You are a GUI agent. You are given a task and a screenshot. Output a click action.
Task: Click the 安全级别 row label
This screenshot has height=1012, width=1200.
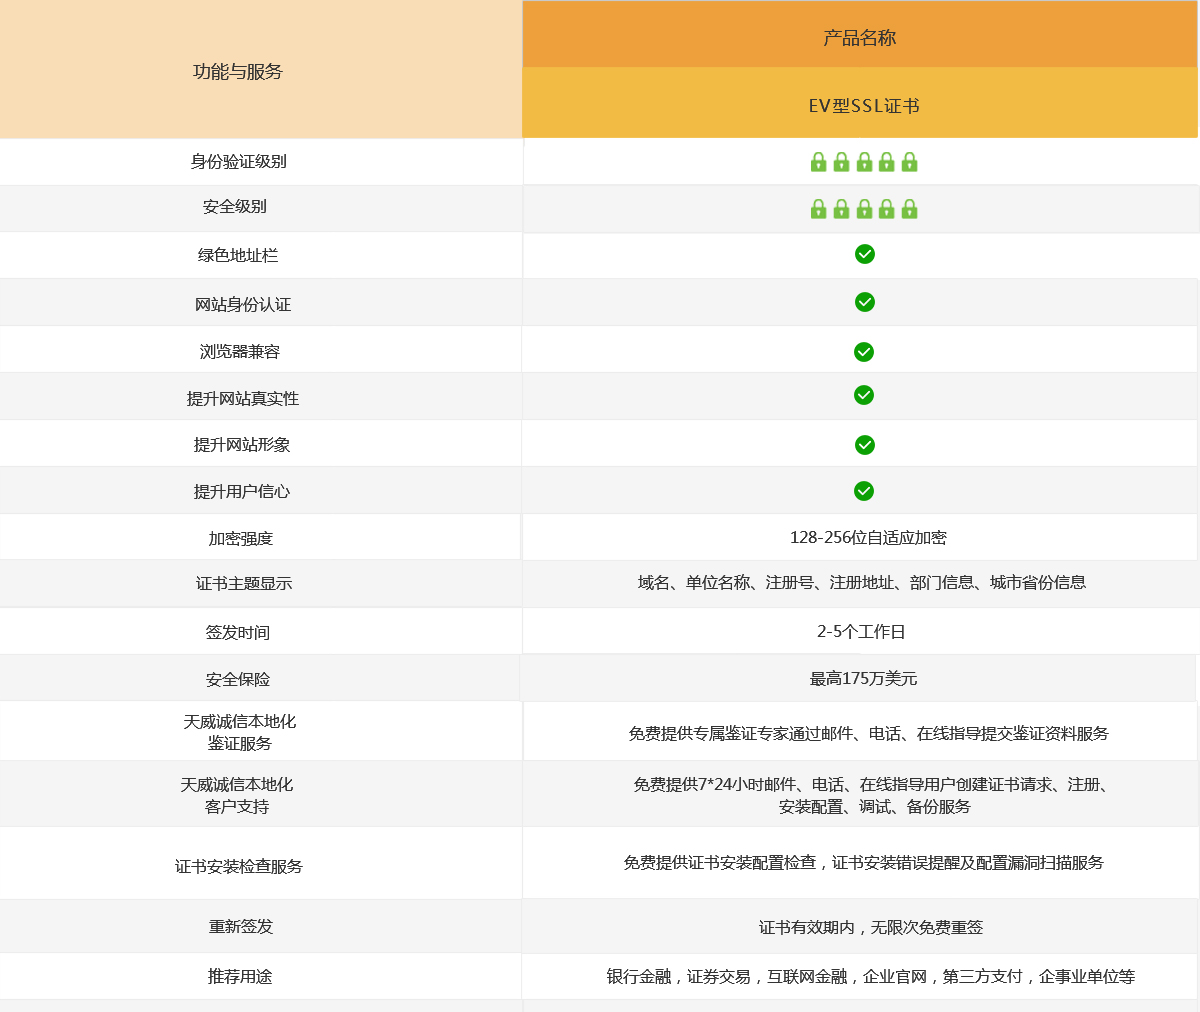tap(235, 207)
